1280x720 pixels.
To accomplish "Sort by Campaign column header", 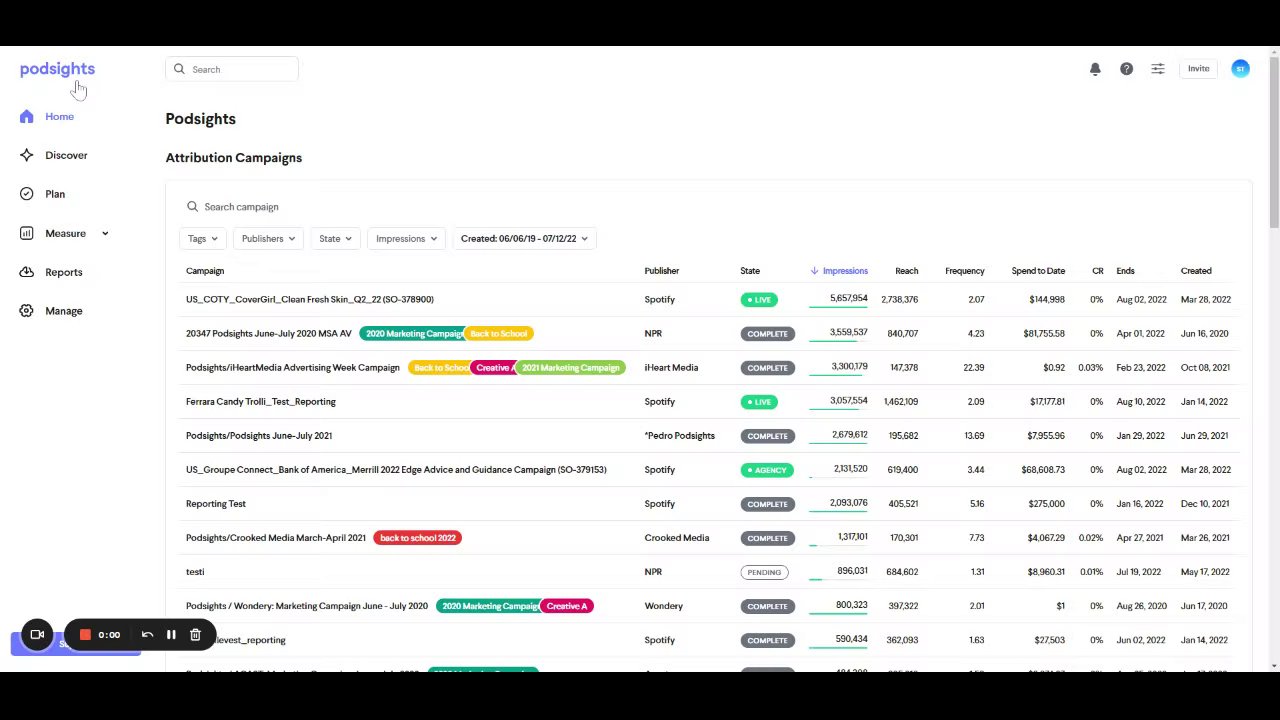I will [x=205, y=271].
